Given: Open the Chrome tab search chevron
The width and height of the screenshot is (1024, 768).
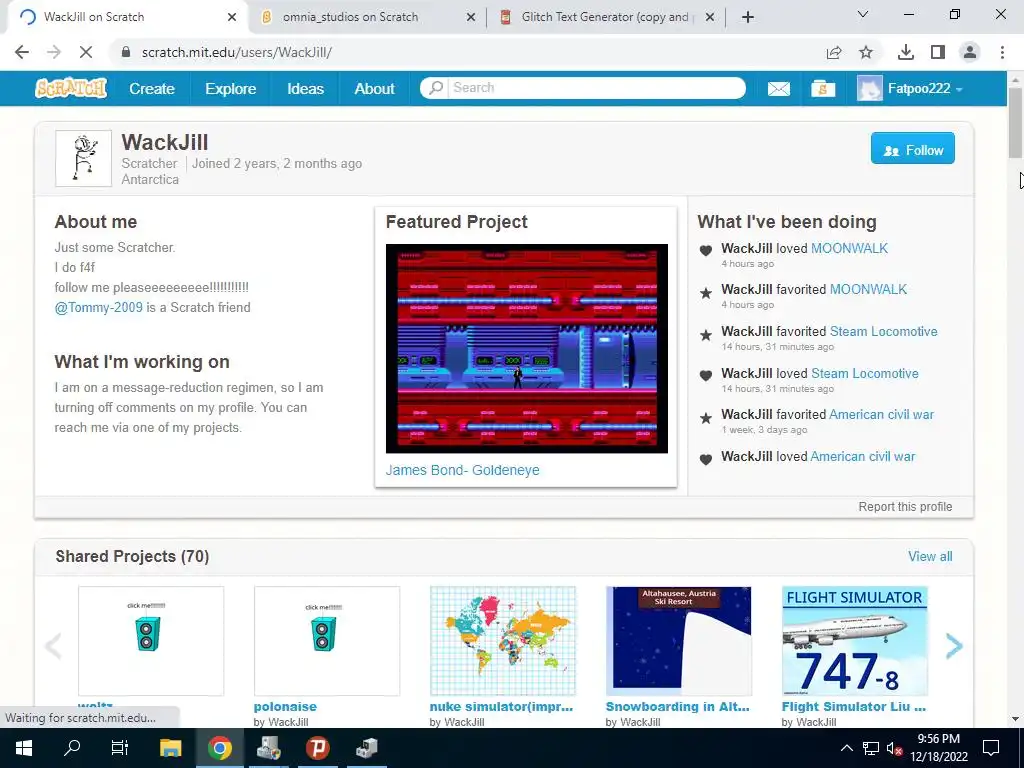Looking at the screenshot, I should (863, 14).
